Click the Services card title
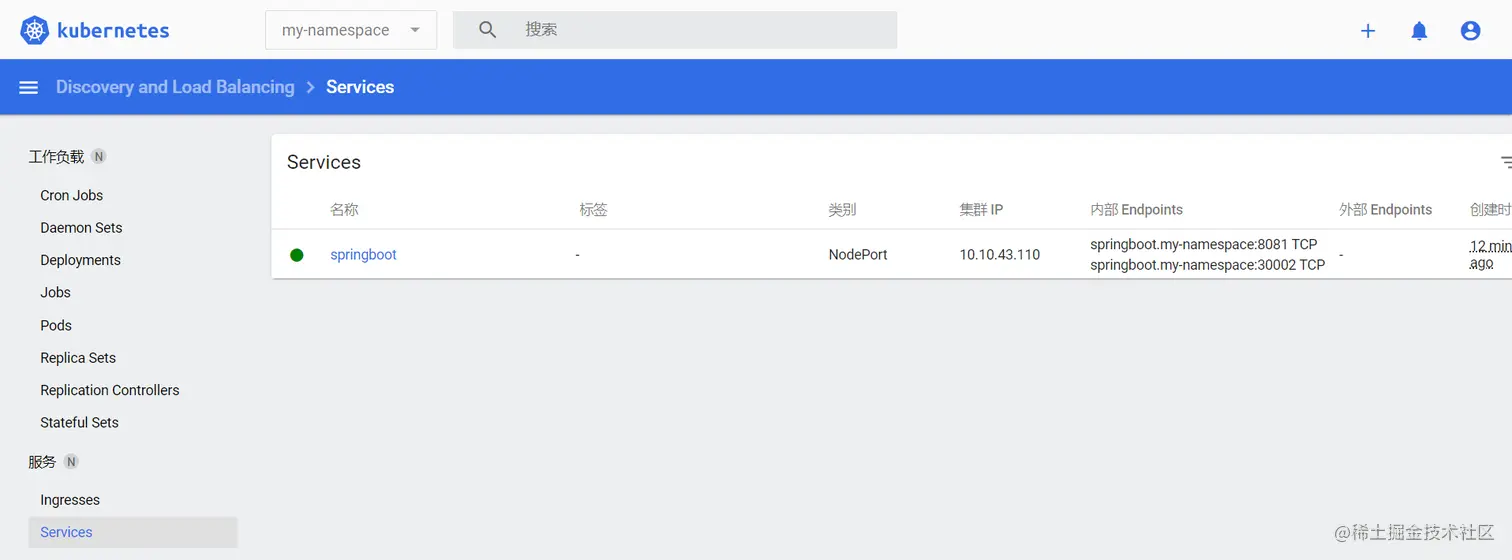The image size is (1512, 560). coord(324,162)
